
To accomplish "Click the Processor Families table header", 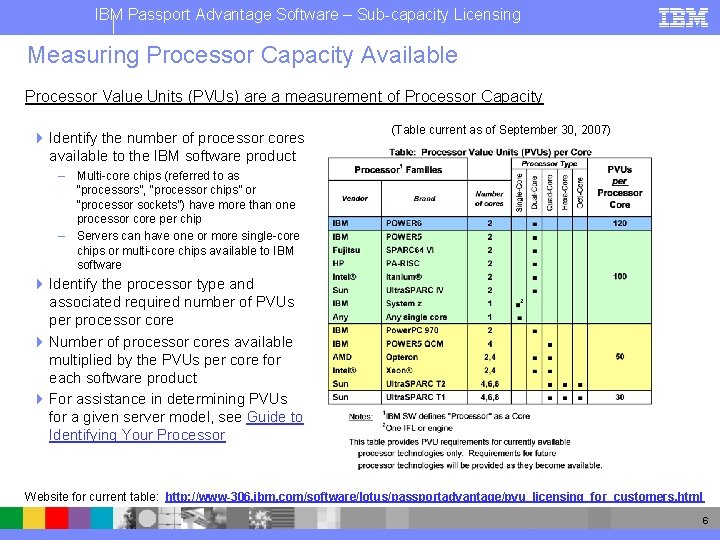I will tap(398, 169).
